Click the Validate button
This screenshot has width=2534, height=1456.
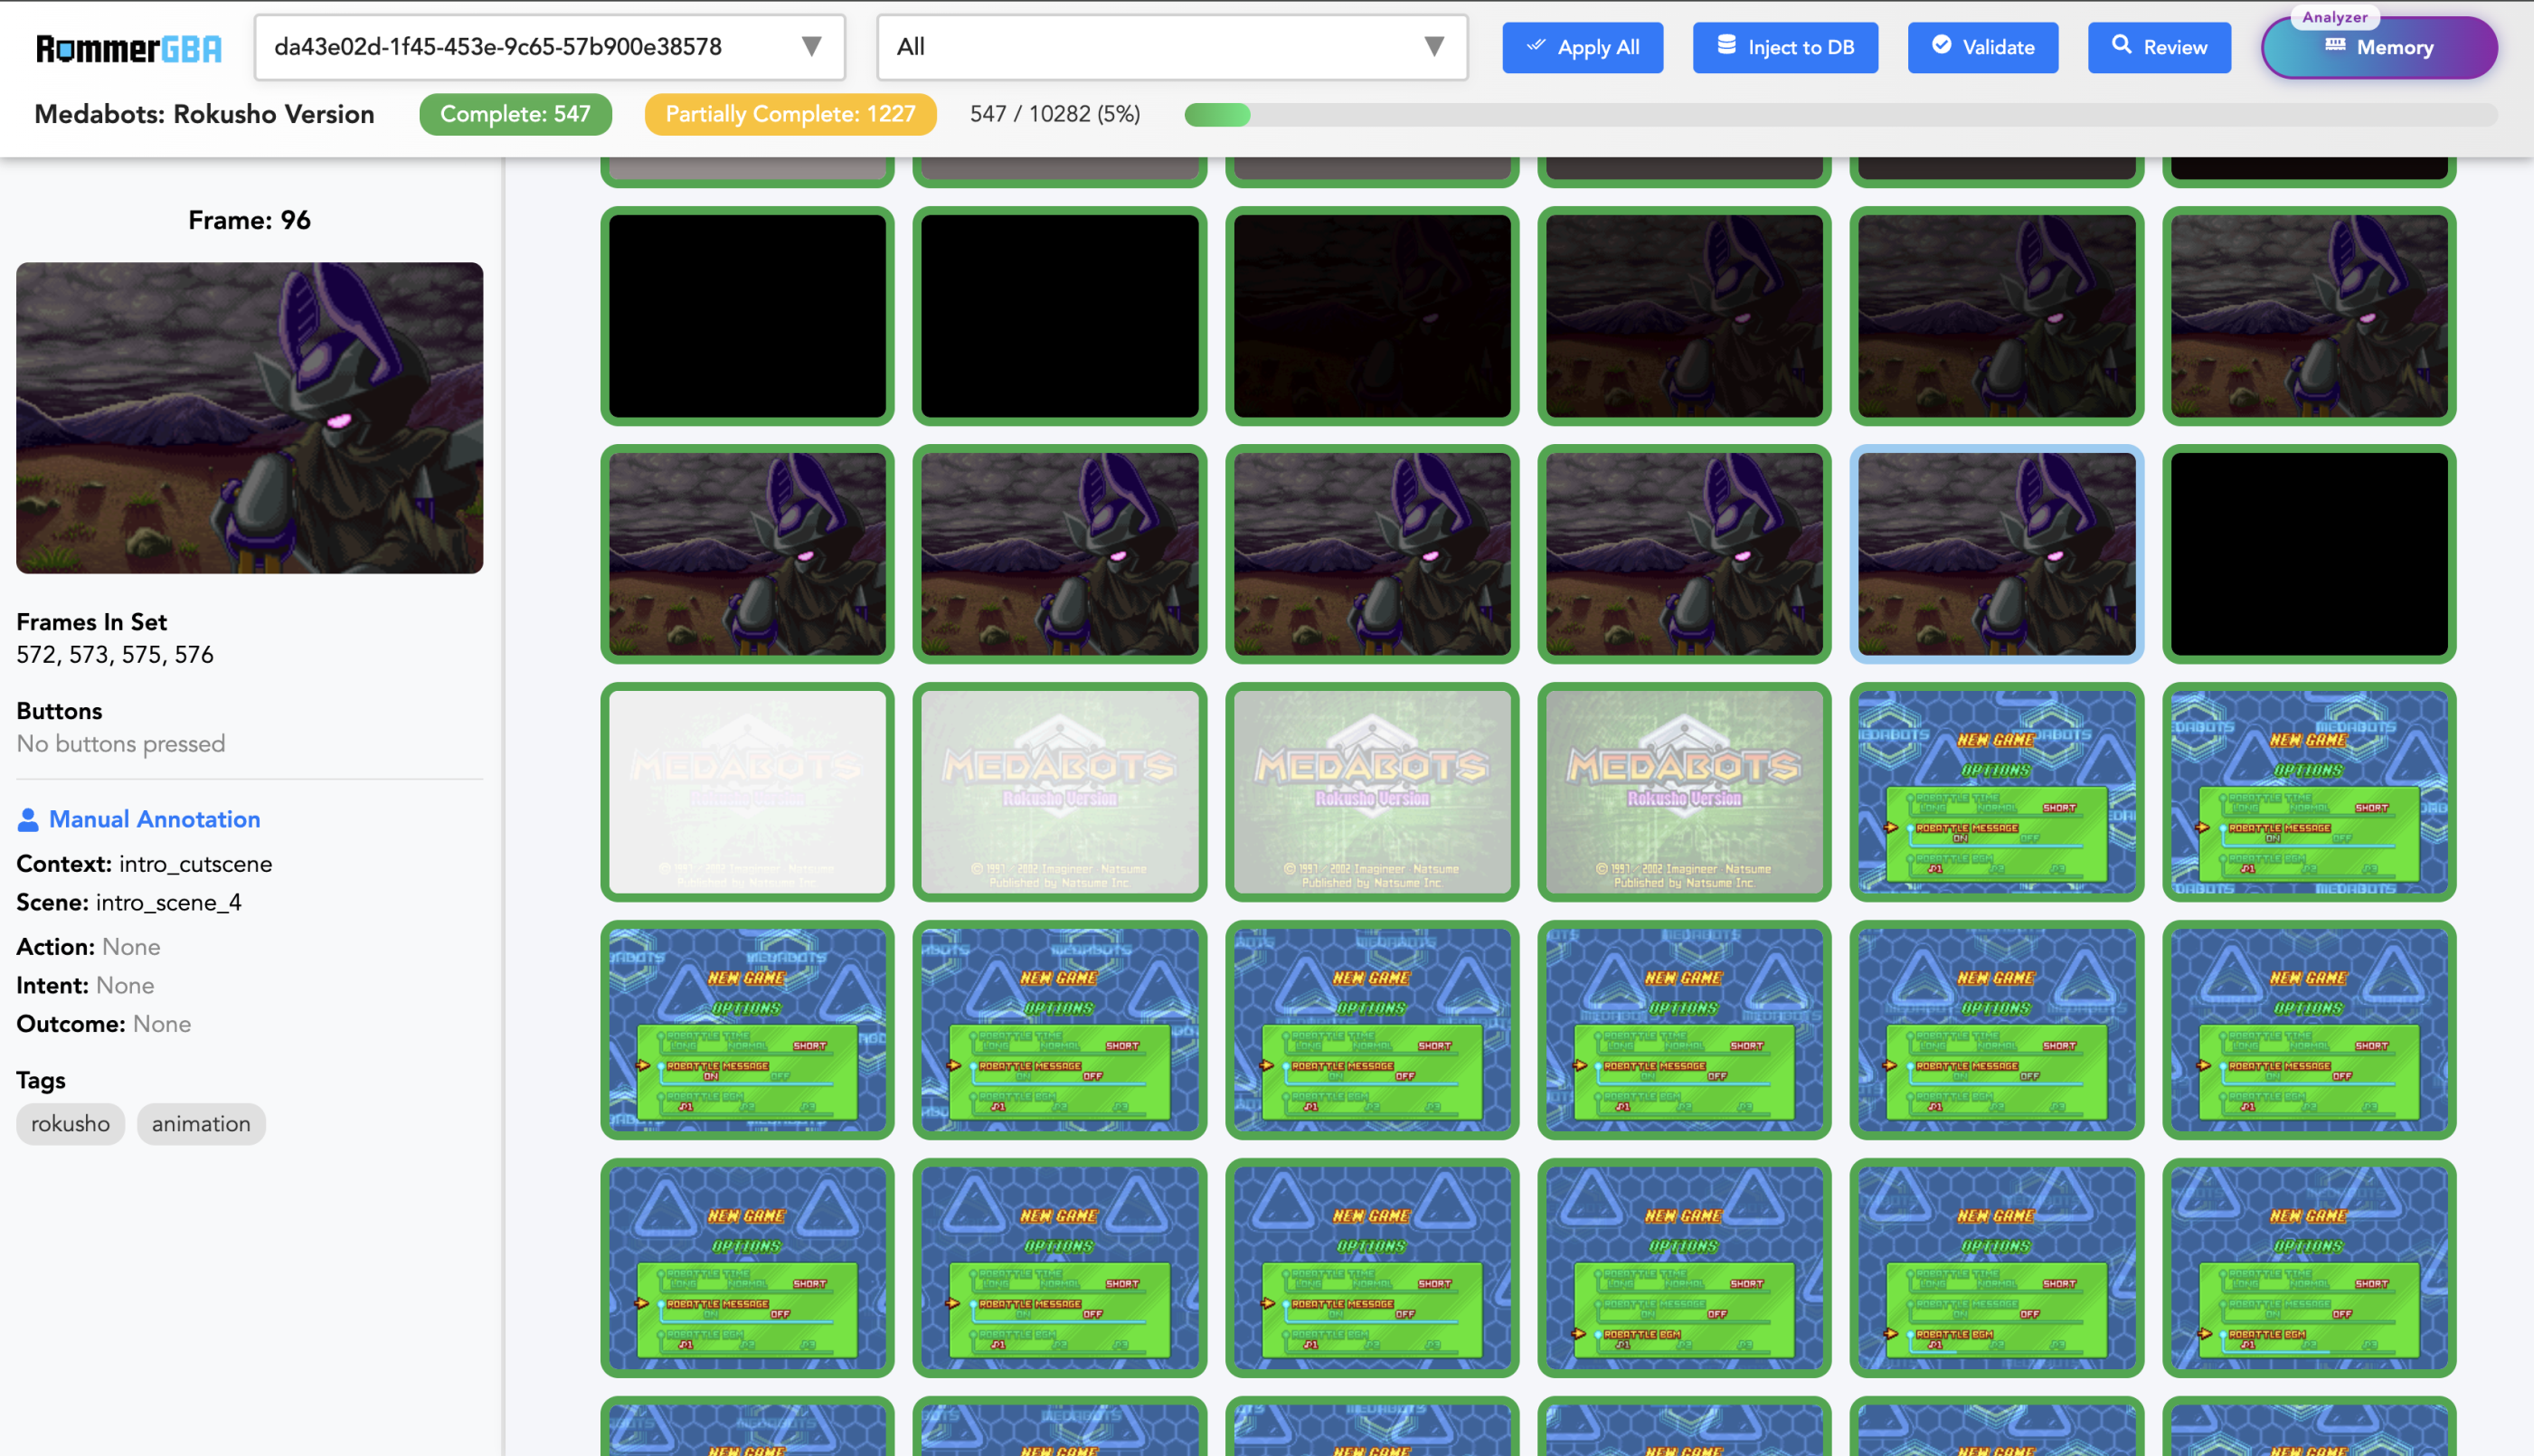coord(1982,47)
